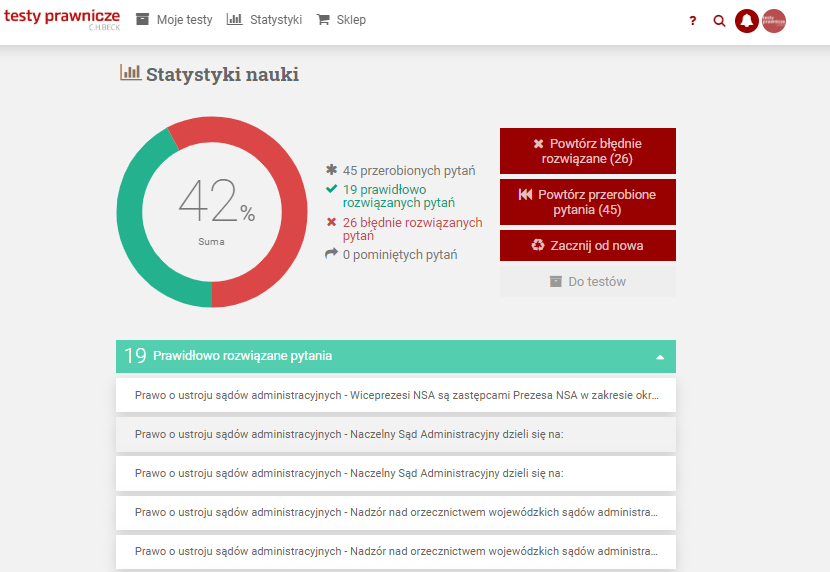The image size is (830, 572).
Task: Click the recycle icon in Zacznij od nowa
Action: click(538, 245)
